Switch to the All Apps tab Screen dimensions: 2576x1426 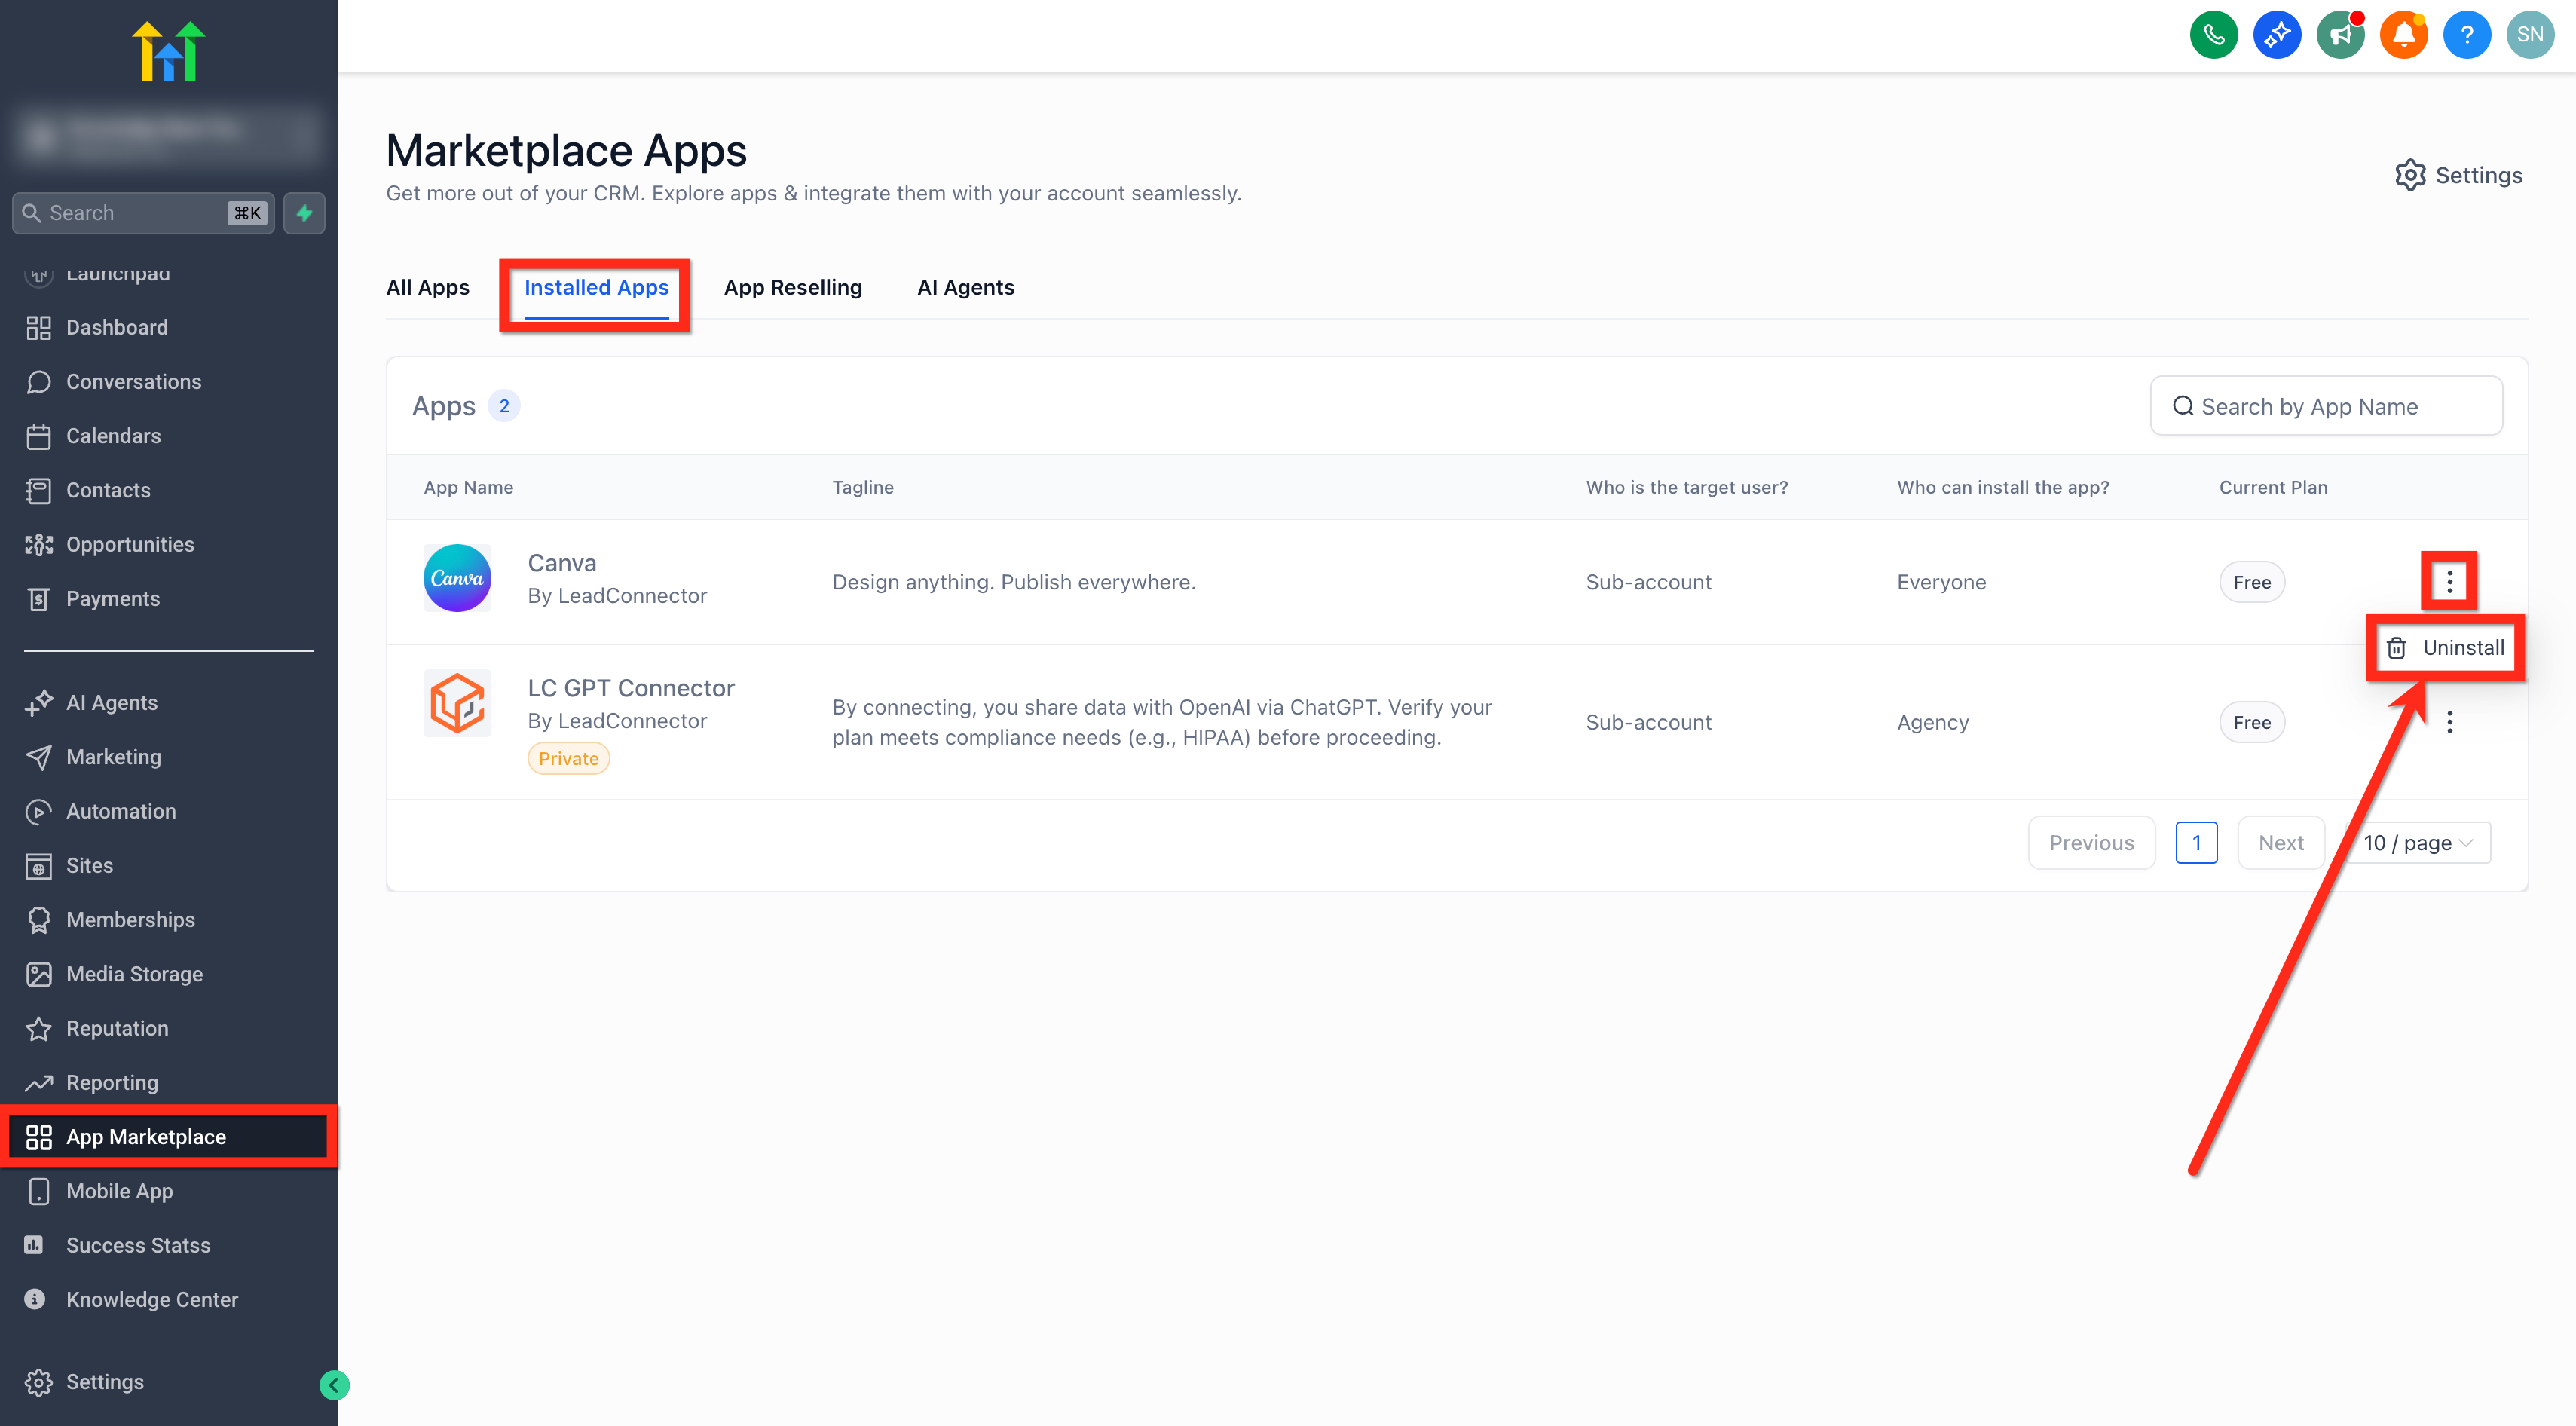[x=427, y=287]
